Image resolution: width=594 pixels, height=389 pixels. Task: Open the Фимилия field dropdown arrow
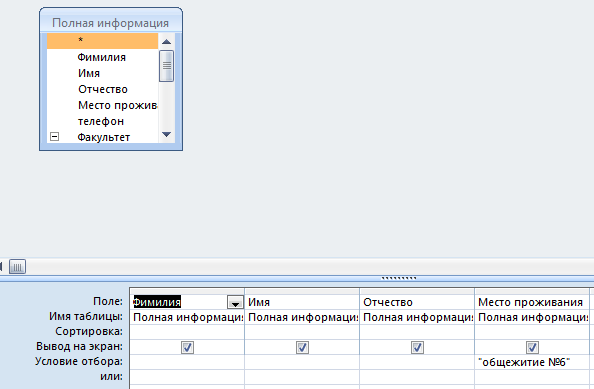point(235,302)
